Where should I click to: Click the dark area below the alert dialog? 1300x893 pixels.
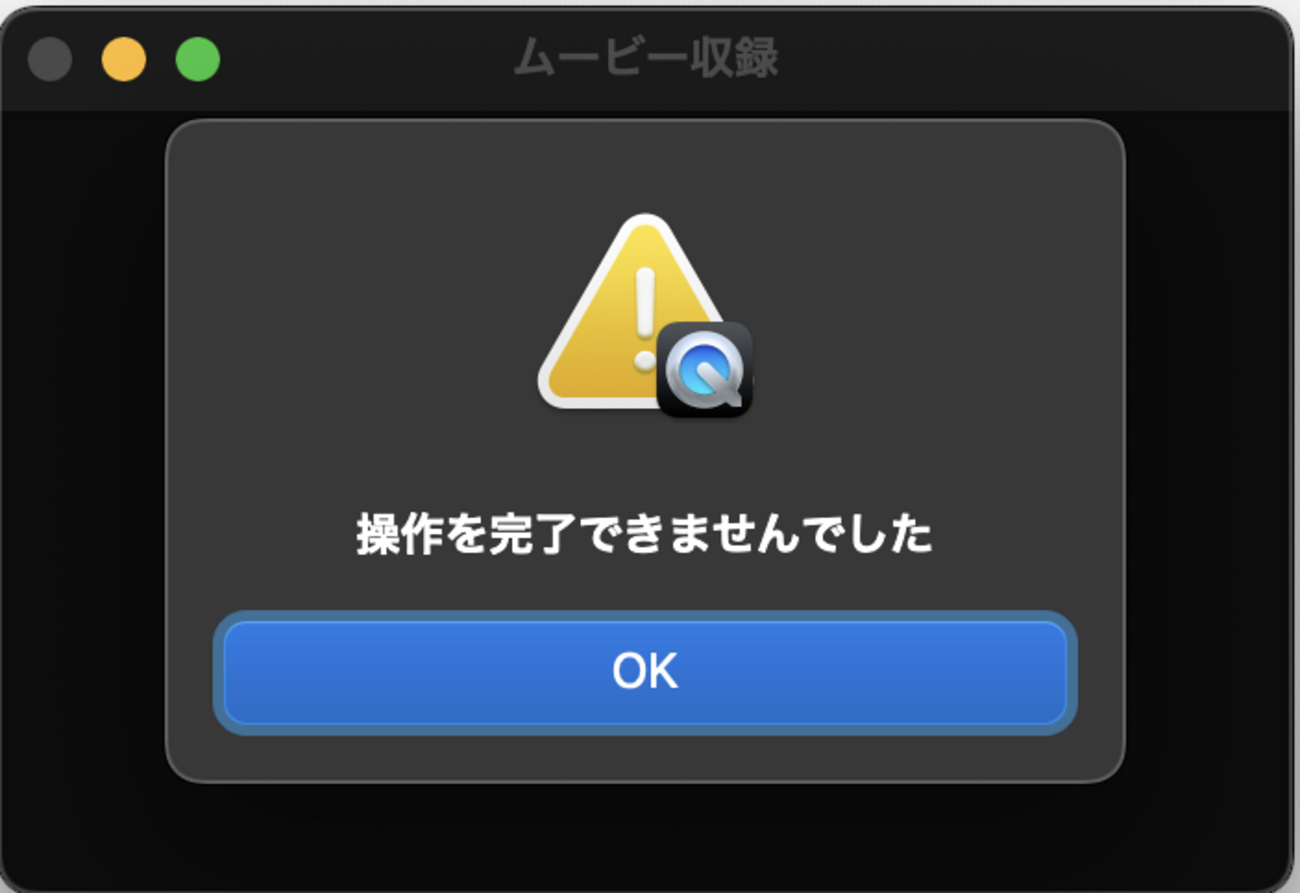pos(645,834)
